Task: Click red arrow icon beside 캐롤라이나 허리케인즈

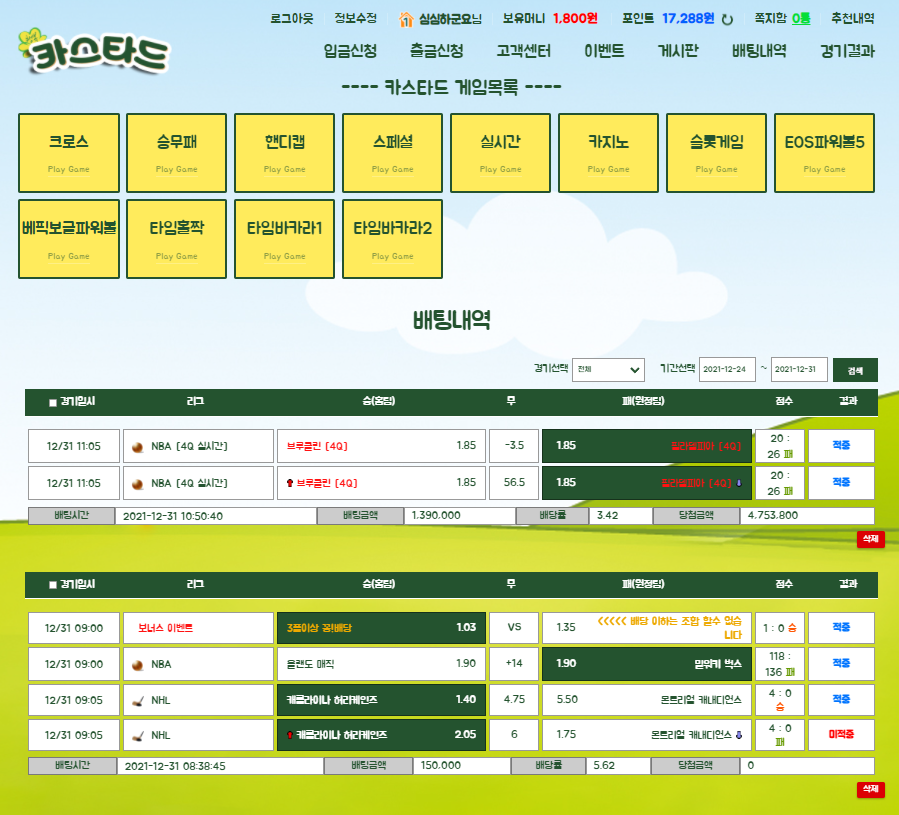Action: (x=290, y=735)
